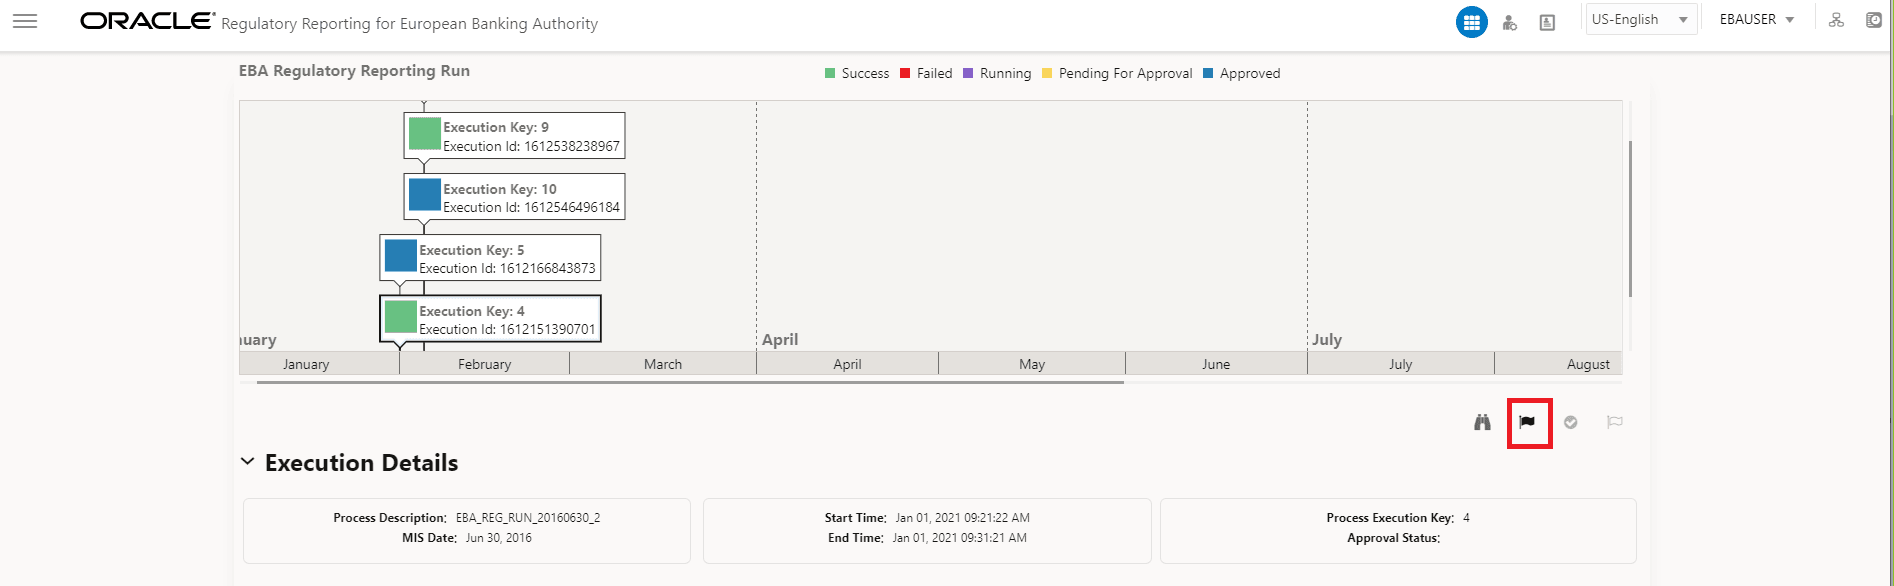
Task: Select the Execution Key: 5 node
Action: point(490,258)
